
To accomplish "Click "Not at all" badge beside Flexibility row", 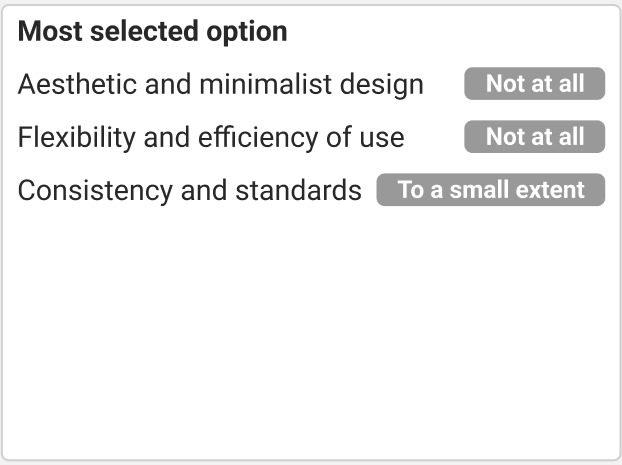I will coord(534,136).
